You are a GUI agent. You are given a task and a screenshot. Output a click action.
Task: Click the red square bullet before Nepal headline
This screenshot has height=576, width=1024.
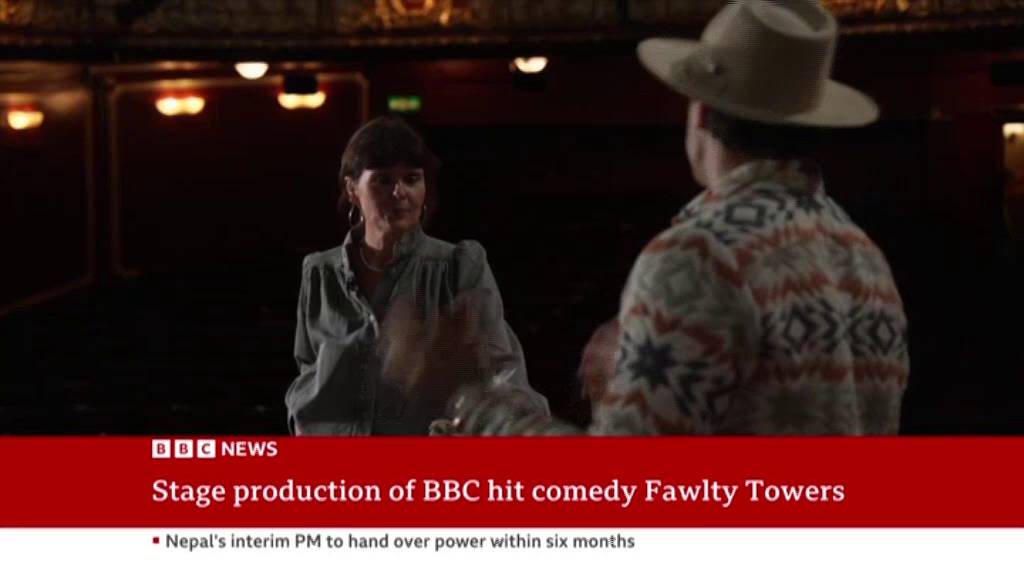[156, 540]
